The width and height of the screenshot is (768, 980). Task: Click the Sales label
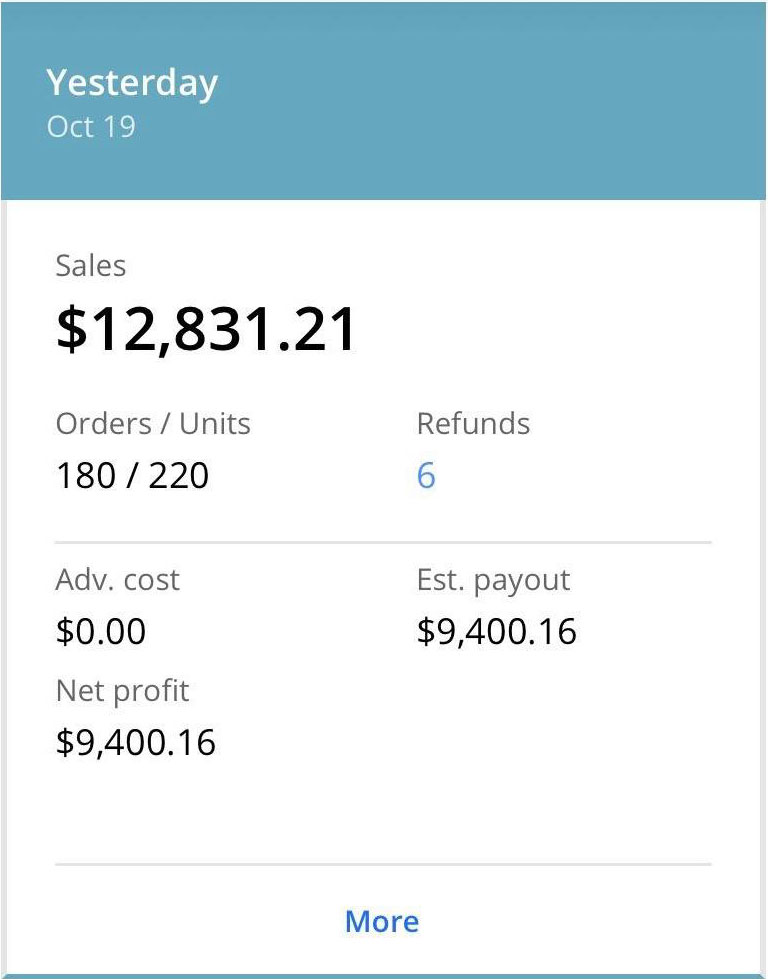click(x=91, y=266)
